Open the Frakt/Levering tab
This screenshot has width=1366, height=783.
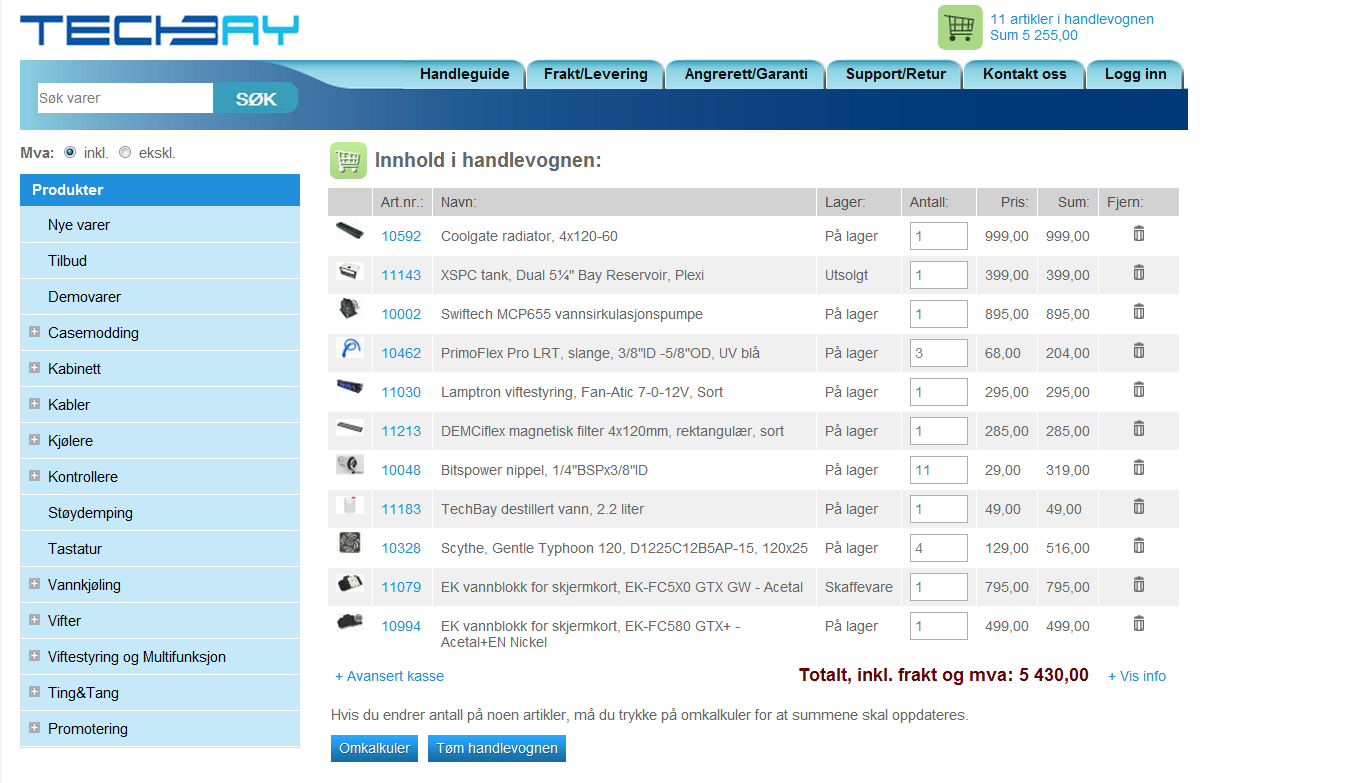(595, 74)
